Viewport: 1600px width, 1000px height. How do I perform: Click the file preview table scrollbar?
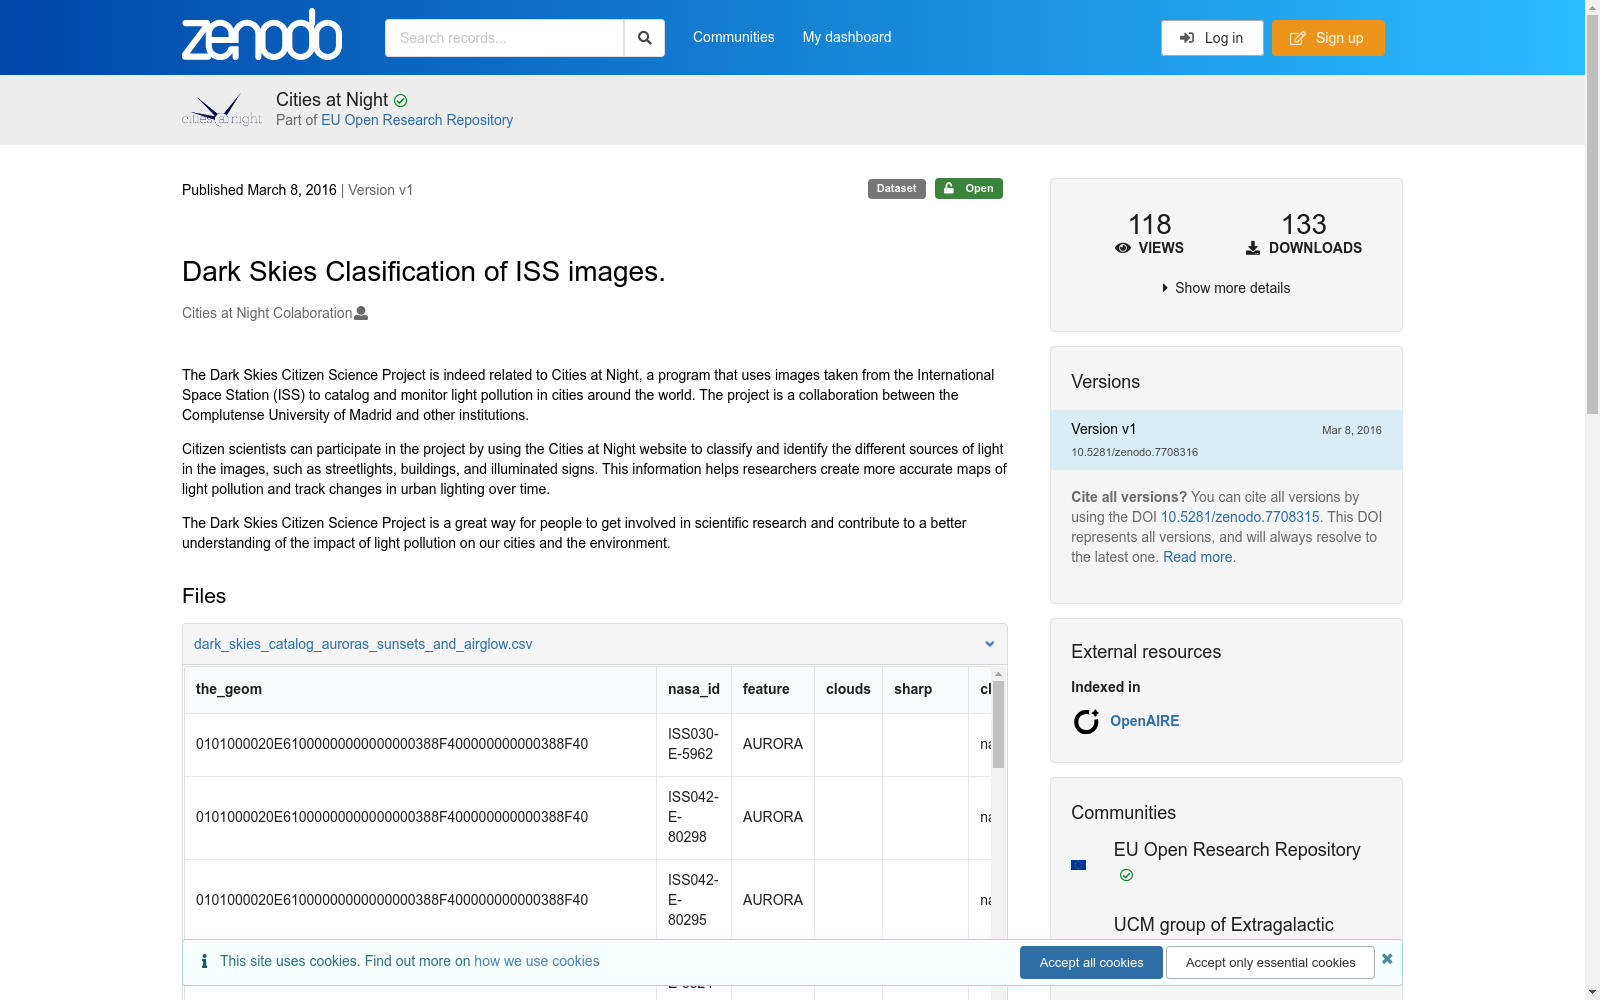pyautogui.click(x=998, y=725)
